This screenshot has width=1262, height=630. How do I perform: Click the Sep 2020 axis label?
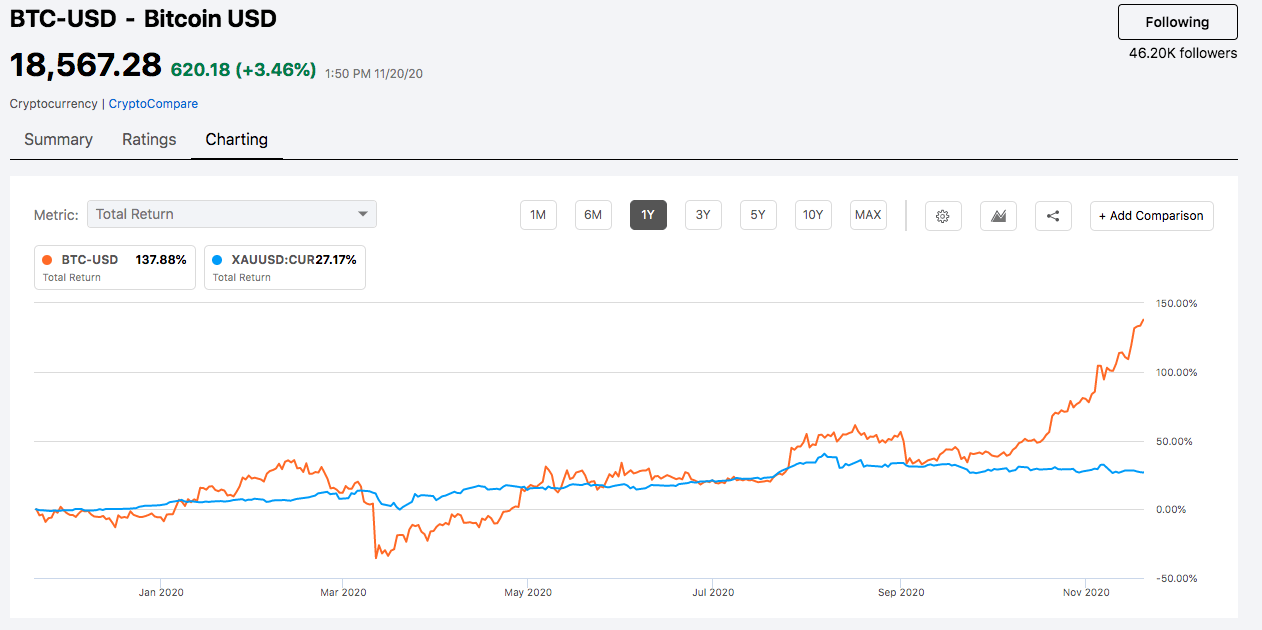[x=901, y=592]
